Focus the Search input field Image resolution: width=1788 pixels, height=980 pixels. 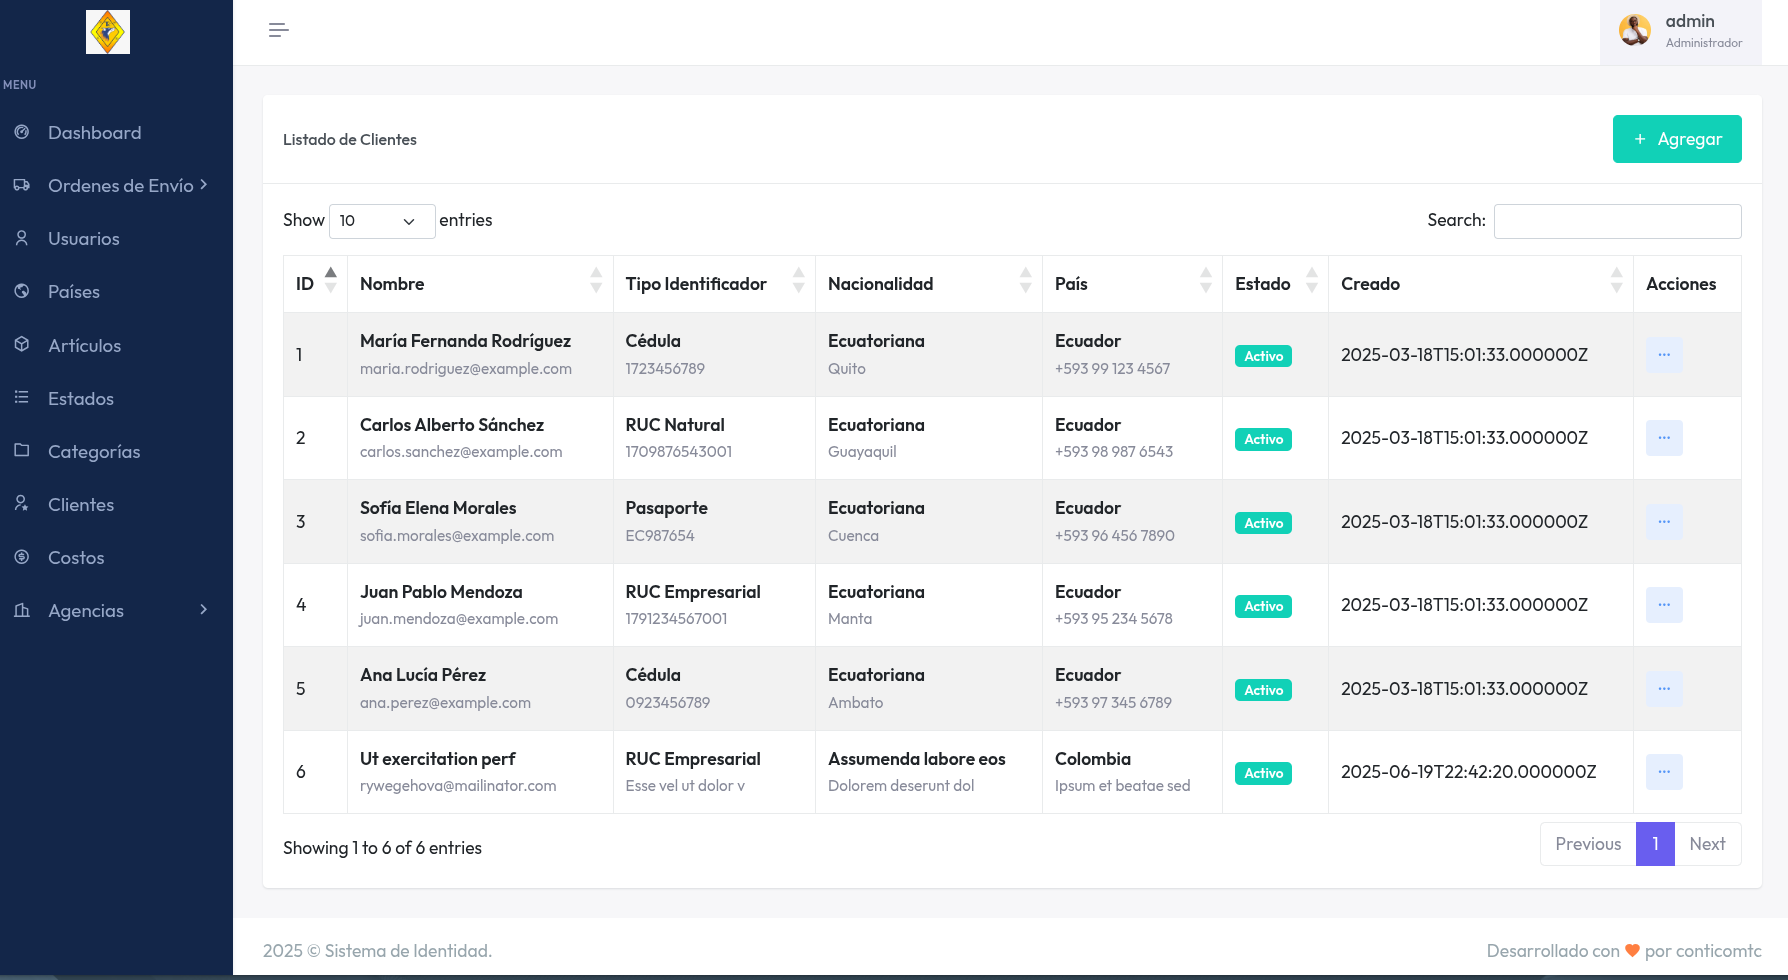click(x=1616, y=221)
